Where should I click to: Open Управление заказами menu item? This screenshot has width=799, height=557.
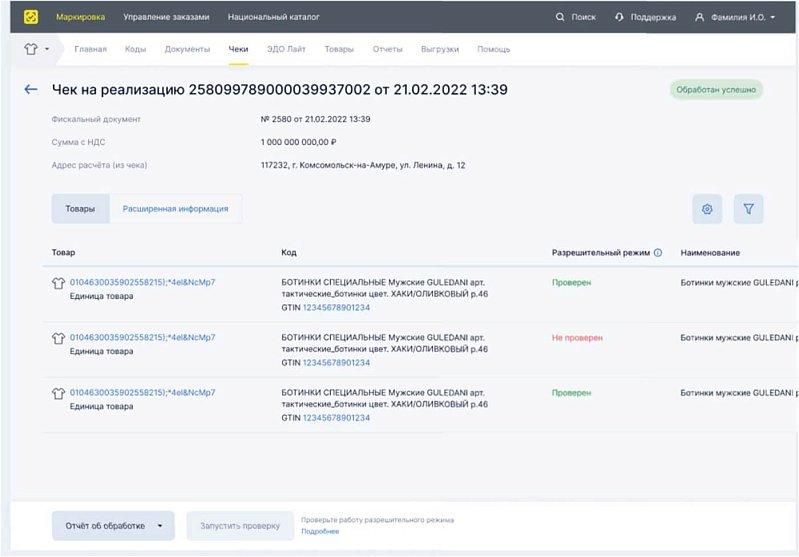166,17
